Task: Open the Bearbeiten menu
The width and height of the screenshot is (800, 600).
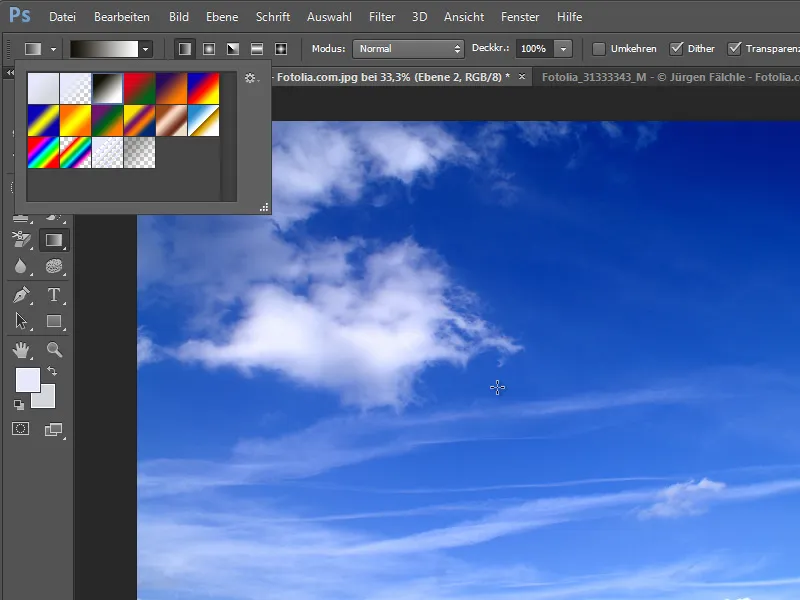Action: tap(121, 17)
